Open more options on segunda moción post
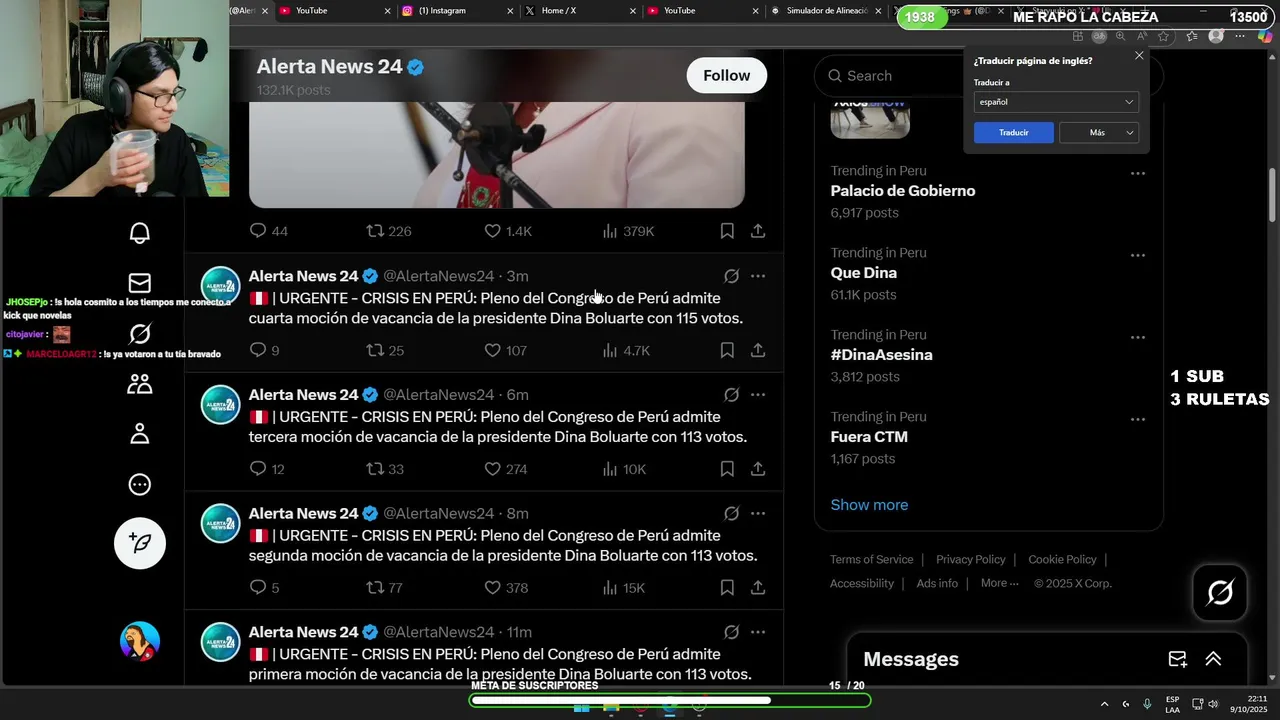This screenshot has width=1280, height=720. click(758, 513)
